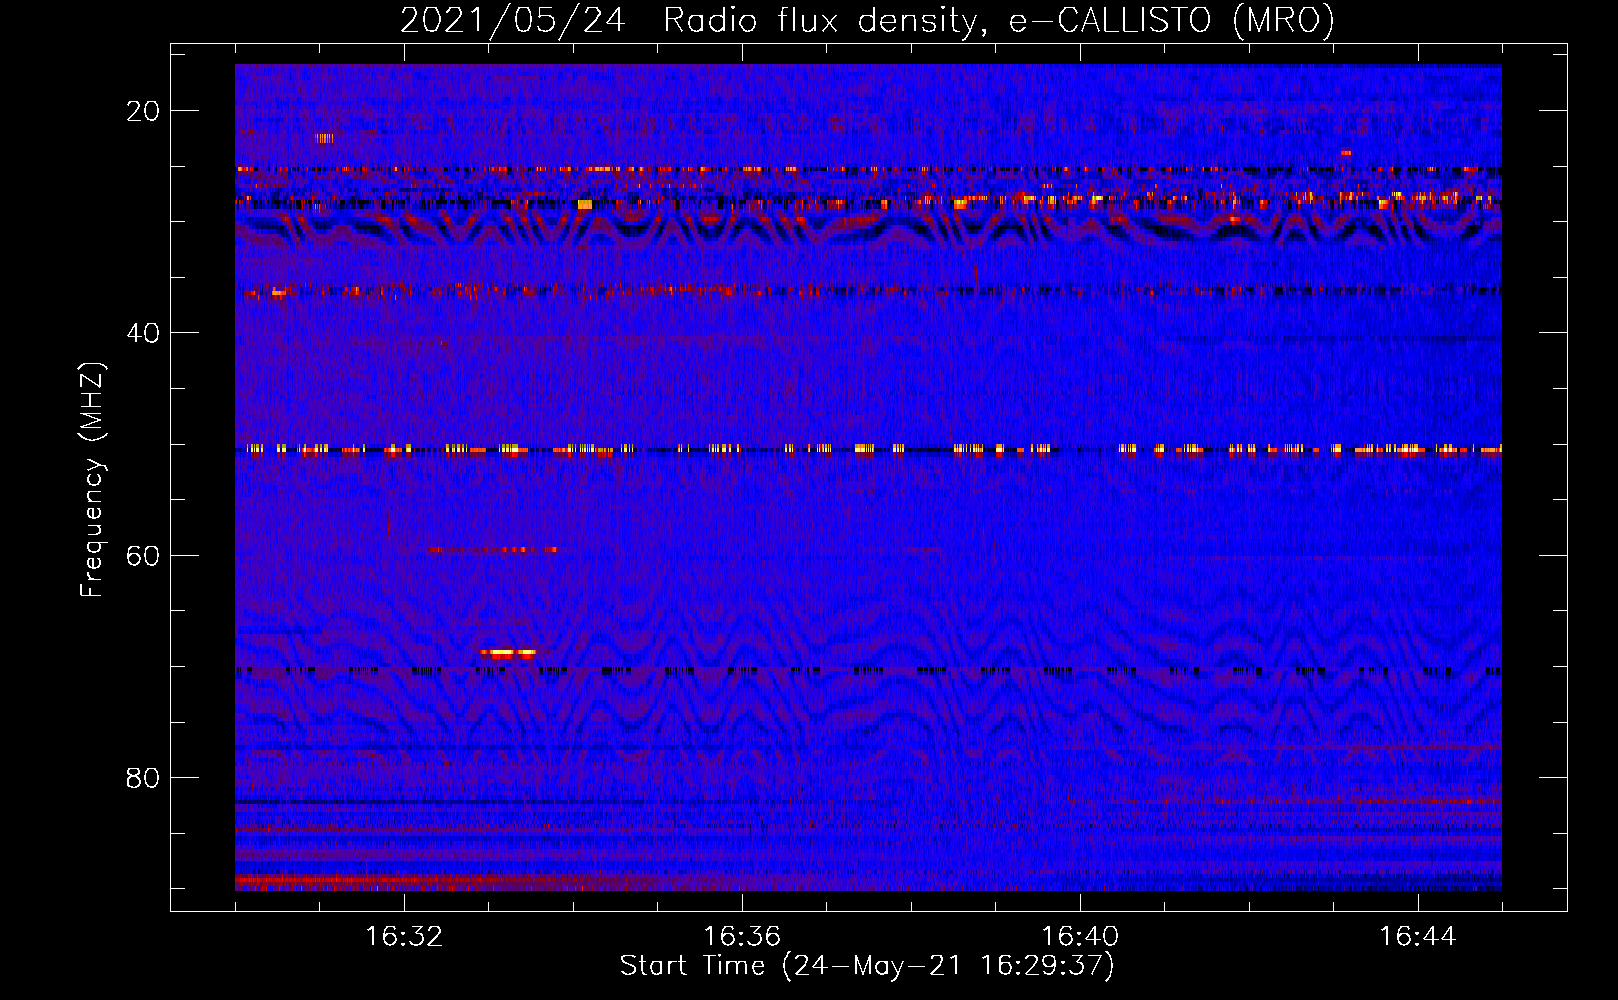Click the bright yellow burst near 68 MHz
This screenshot has width=1618, height=1000.
coord(510,653)
